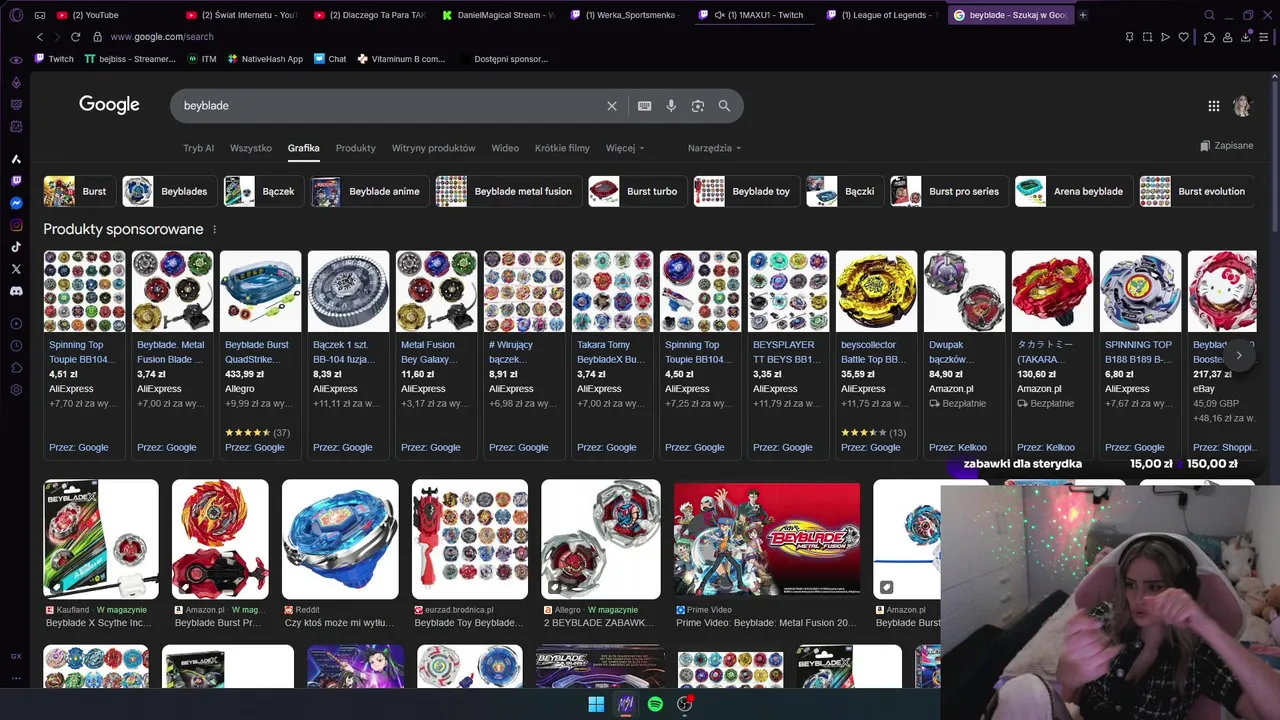This screenshot has height=720, width=1280.
Task: Expand the Więcej dropdown
Action: coord(625,148)
